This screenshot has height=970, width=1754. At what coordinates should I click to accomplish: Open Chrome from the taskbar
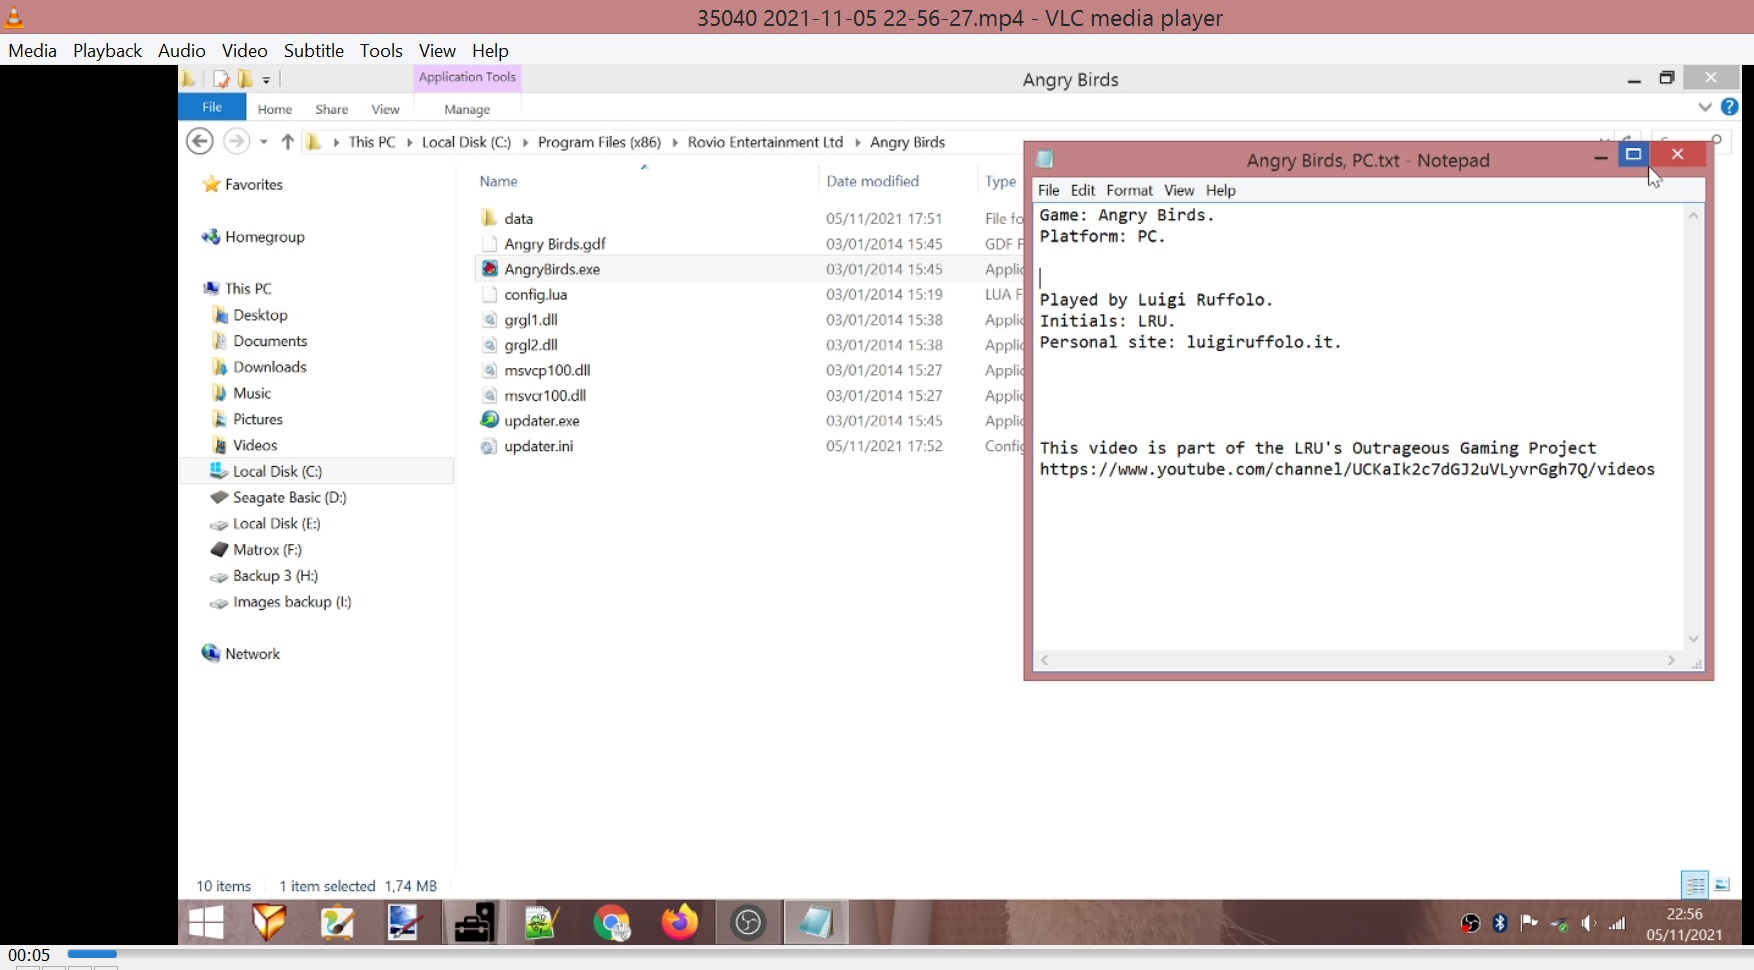(x=612, y=922)
